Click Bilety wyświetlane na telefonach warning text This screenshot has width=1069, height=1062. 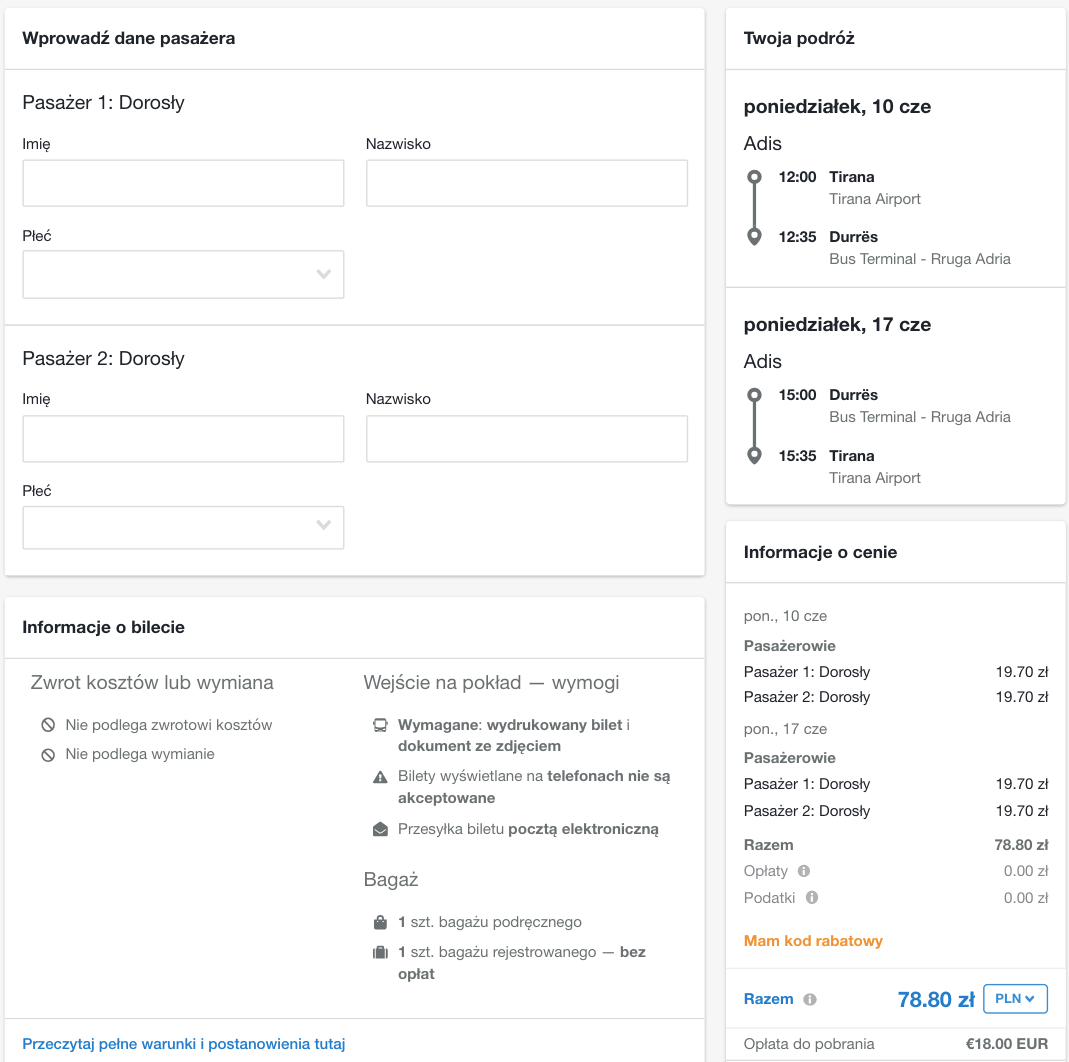point(534,787)
